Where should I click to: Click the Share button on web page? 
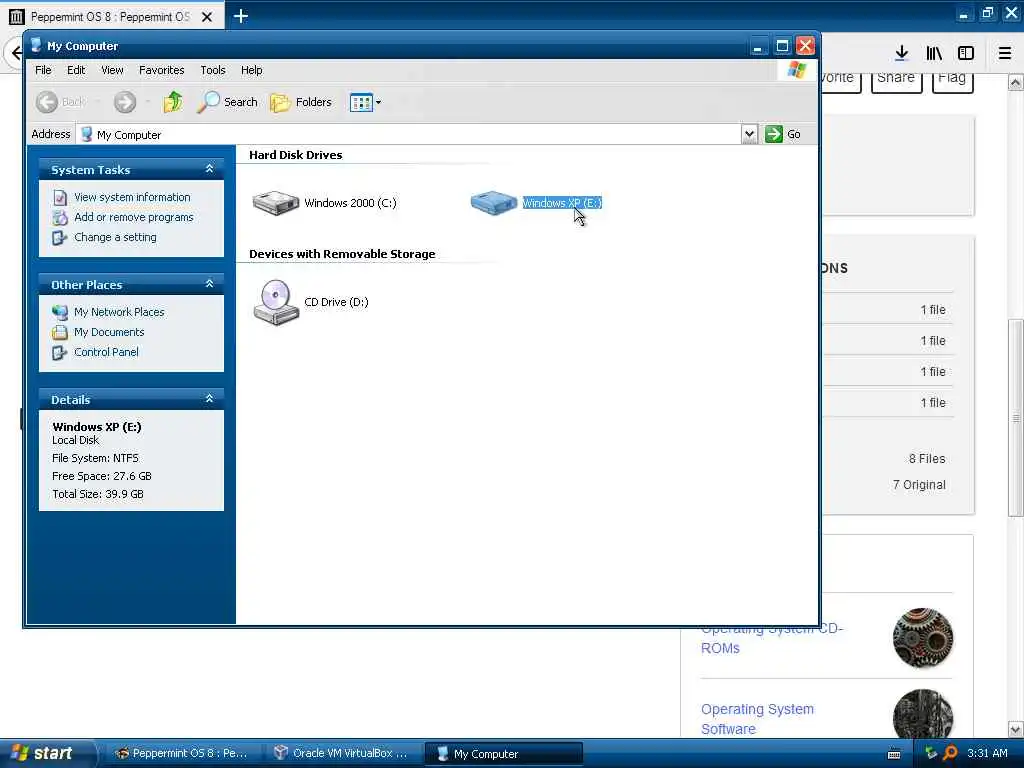click(x=896, y=81)
